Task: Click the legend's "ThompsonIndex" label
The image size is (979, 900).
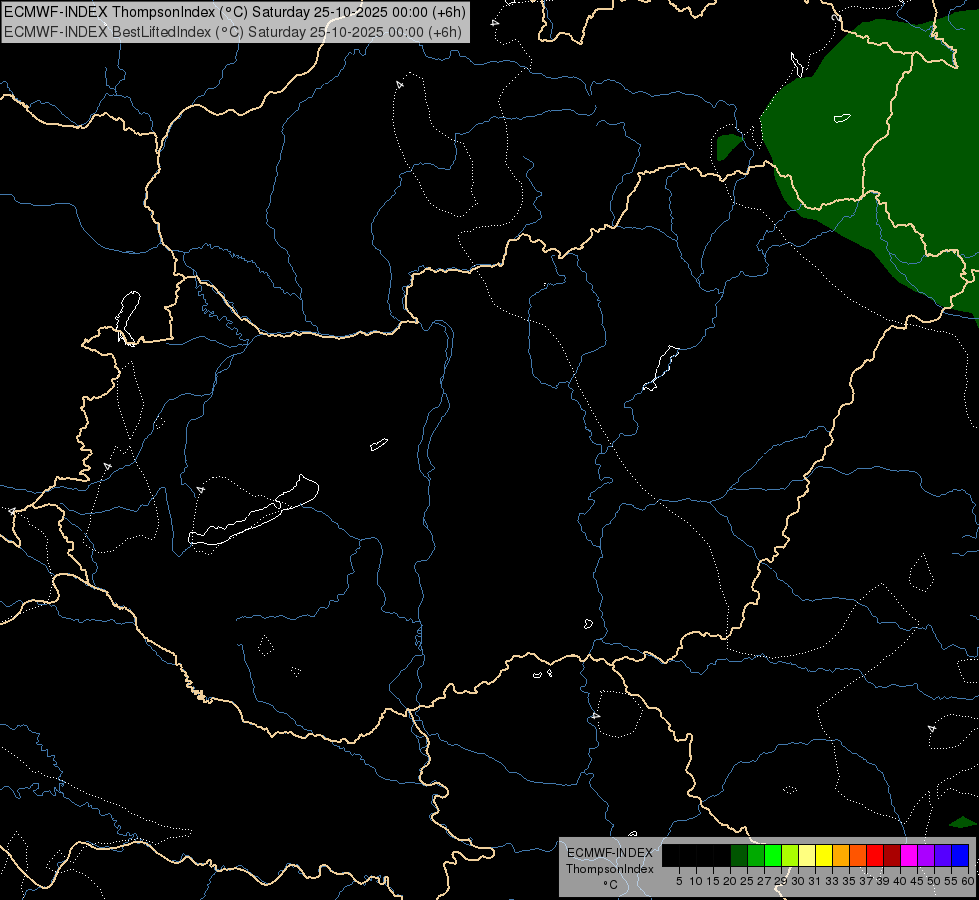Action: (610, 869)
